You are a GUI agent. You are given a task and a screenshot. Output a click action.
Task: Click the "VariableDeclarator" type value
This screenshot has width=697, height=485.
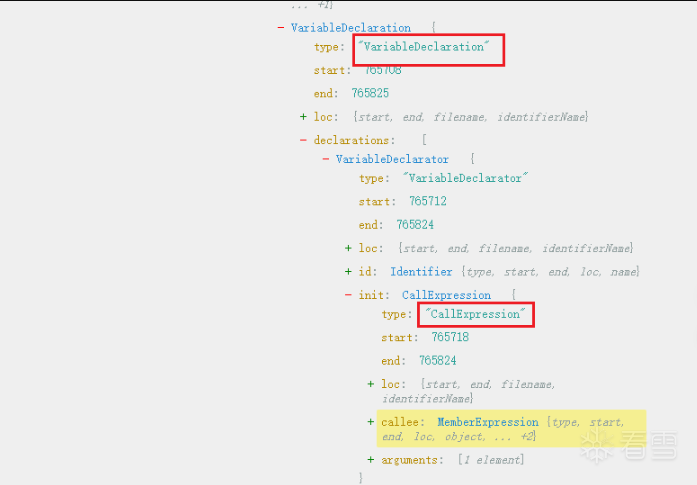[465, 178]
